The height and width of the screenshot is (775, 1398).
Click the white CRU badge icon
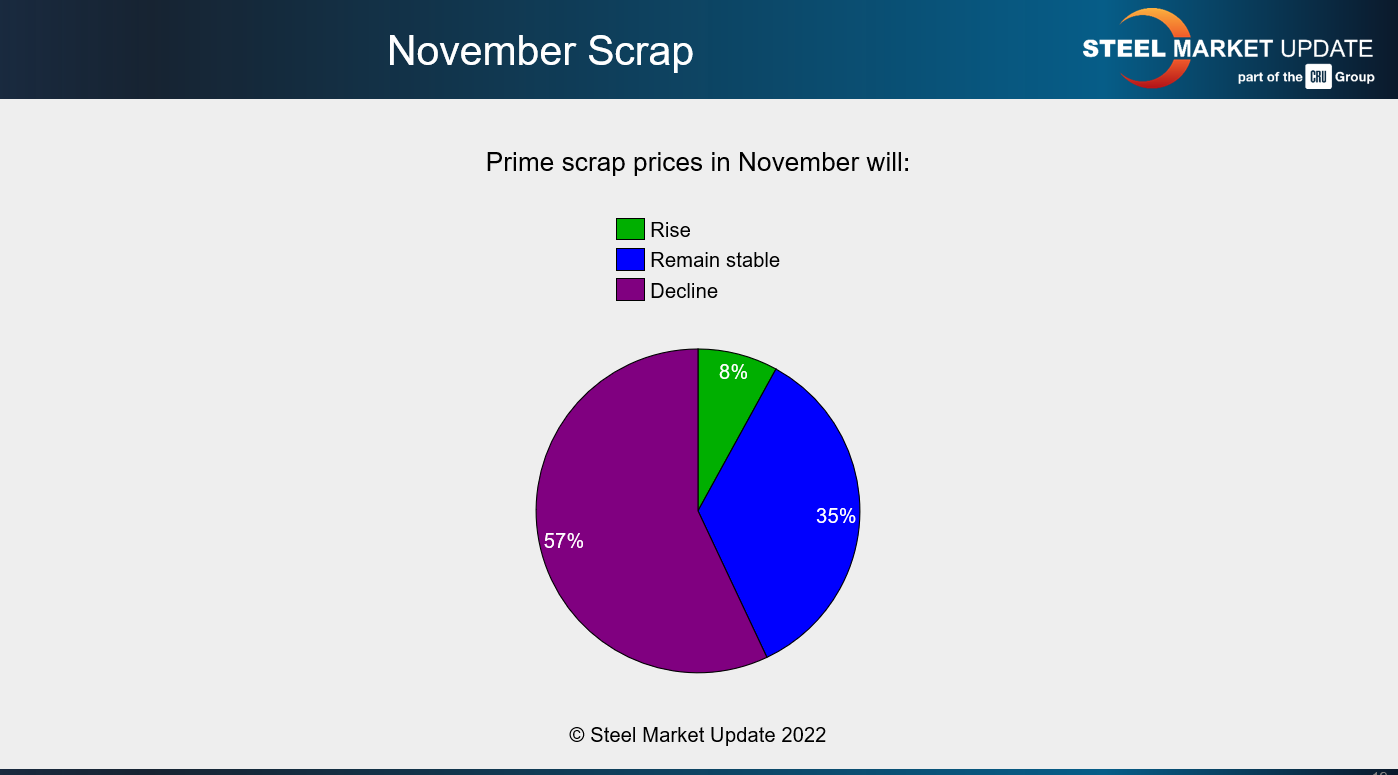point(1318,77)
